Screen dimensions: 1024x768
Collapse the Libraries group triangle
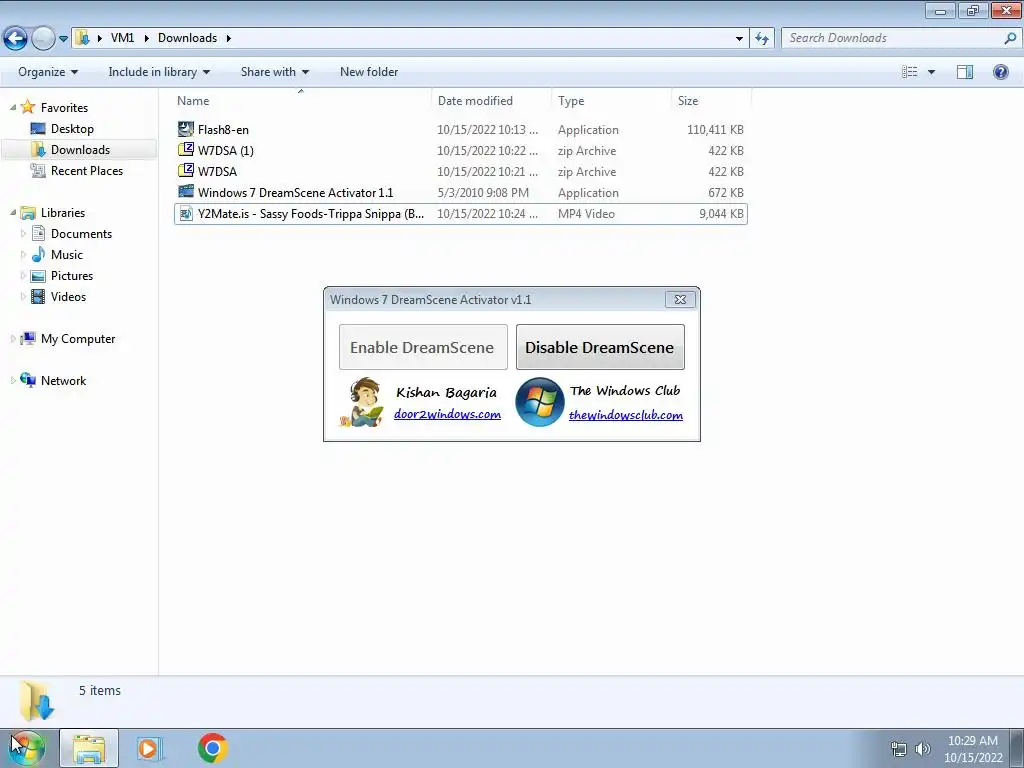13,212
